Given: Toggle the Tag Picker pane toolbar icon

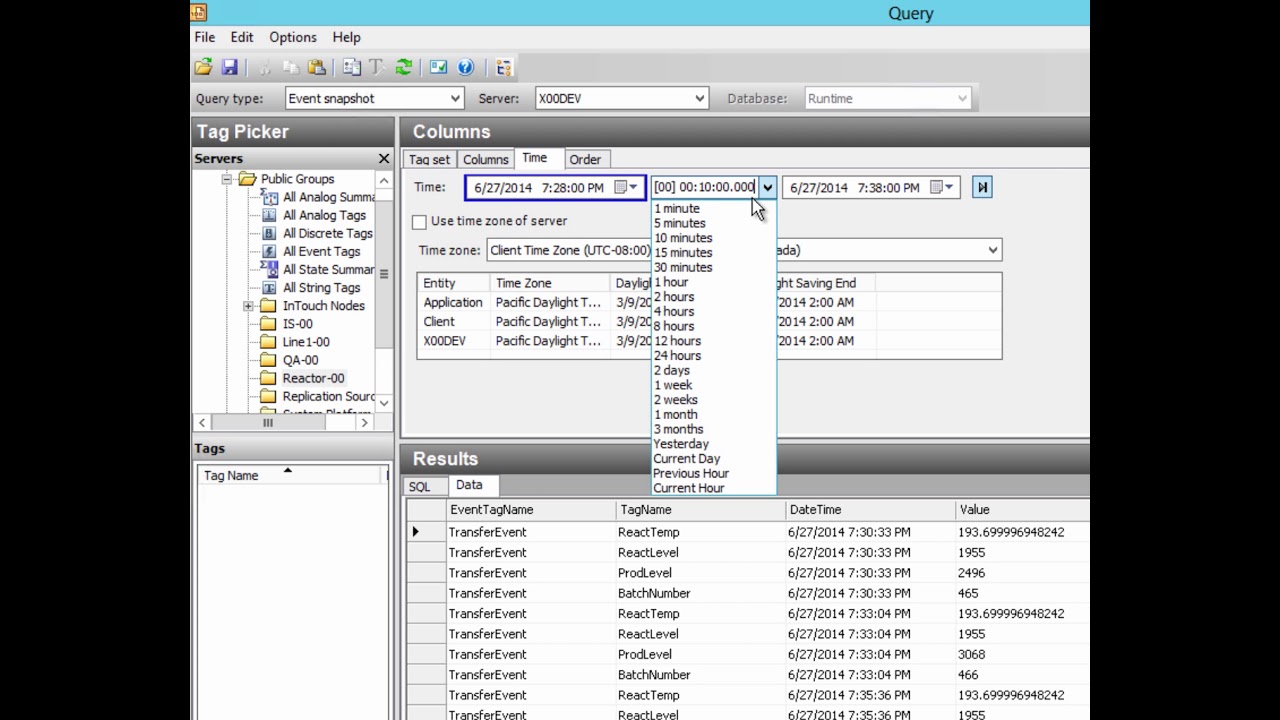Looking at the screenshot, I should click(x=504, y=67).
